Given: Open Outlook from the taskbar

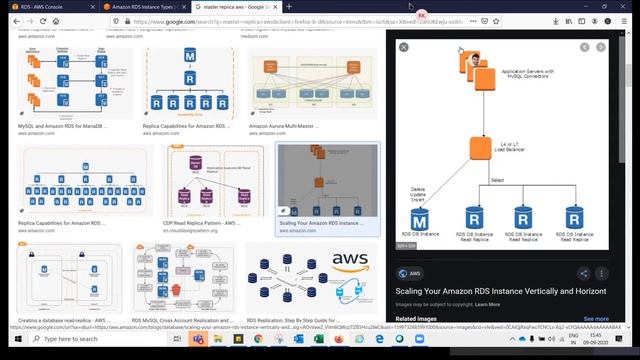Looking at the screenshot, I should (299, 339).
